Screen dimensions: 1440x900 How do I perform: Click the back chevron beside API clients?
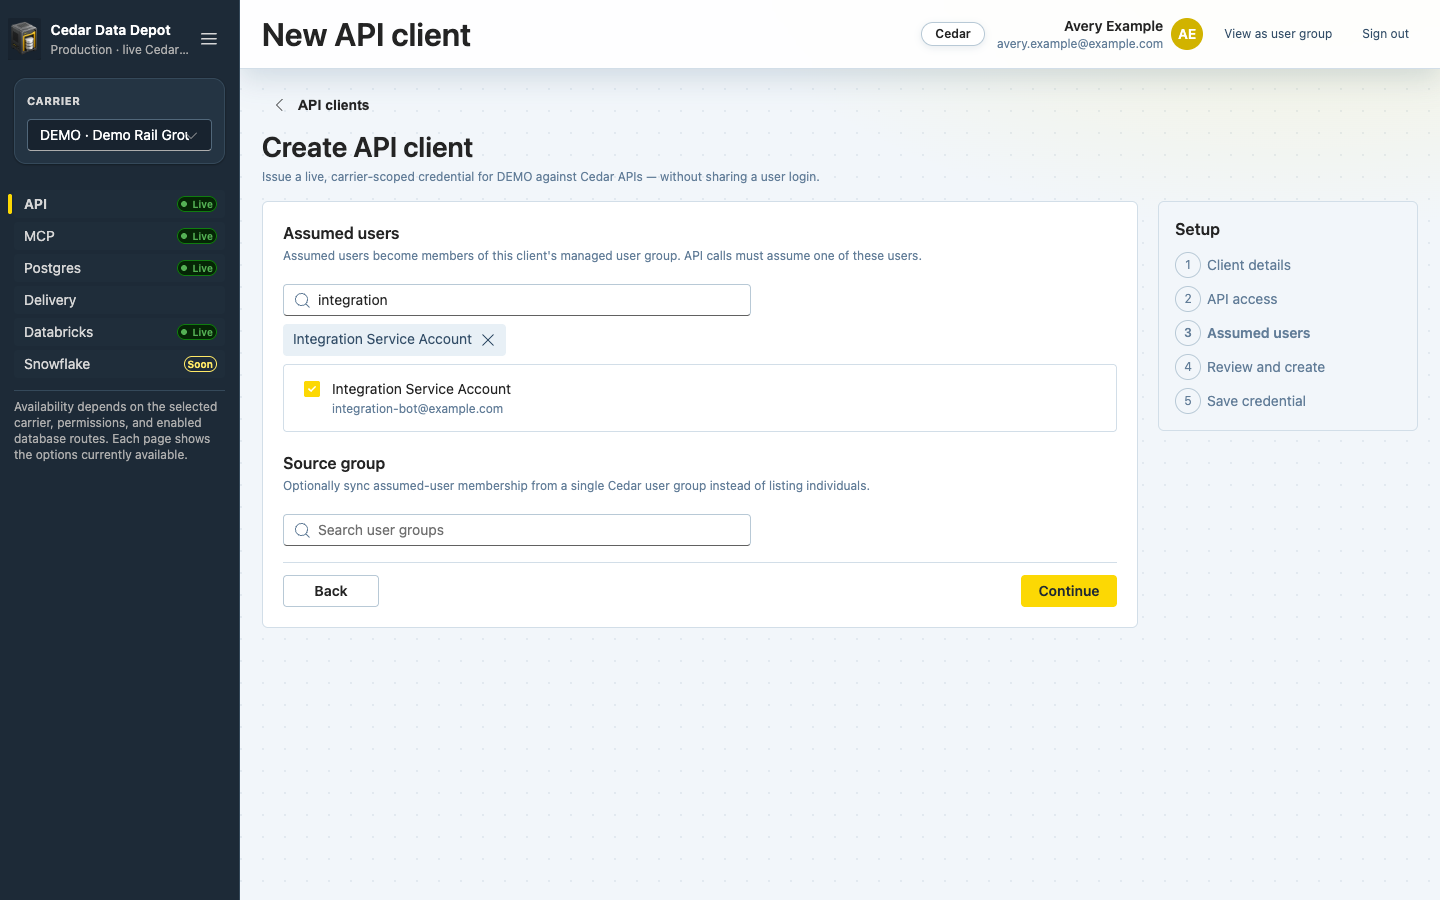click(x=279, y=105)
